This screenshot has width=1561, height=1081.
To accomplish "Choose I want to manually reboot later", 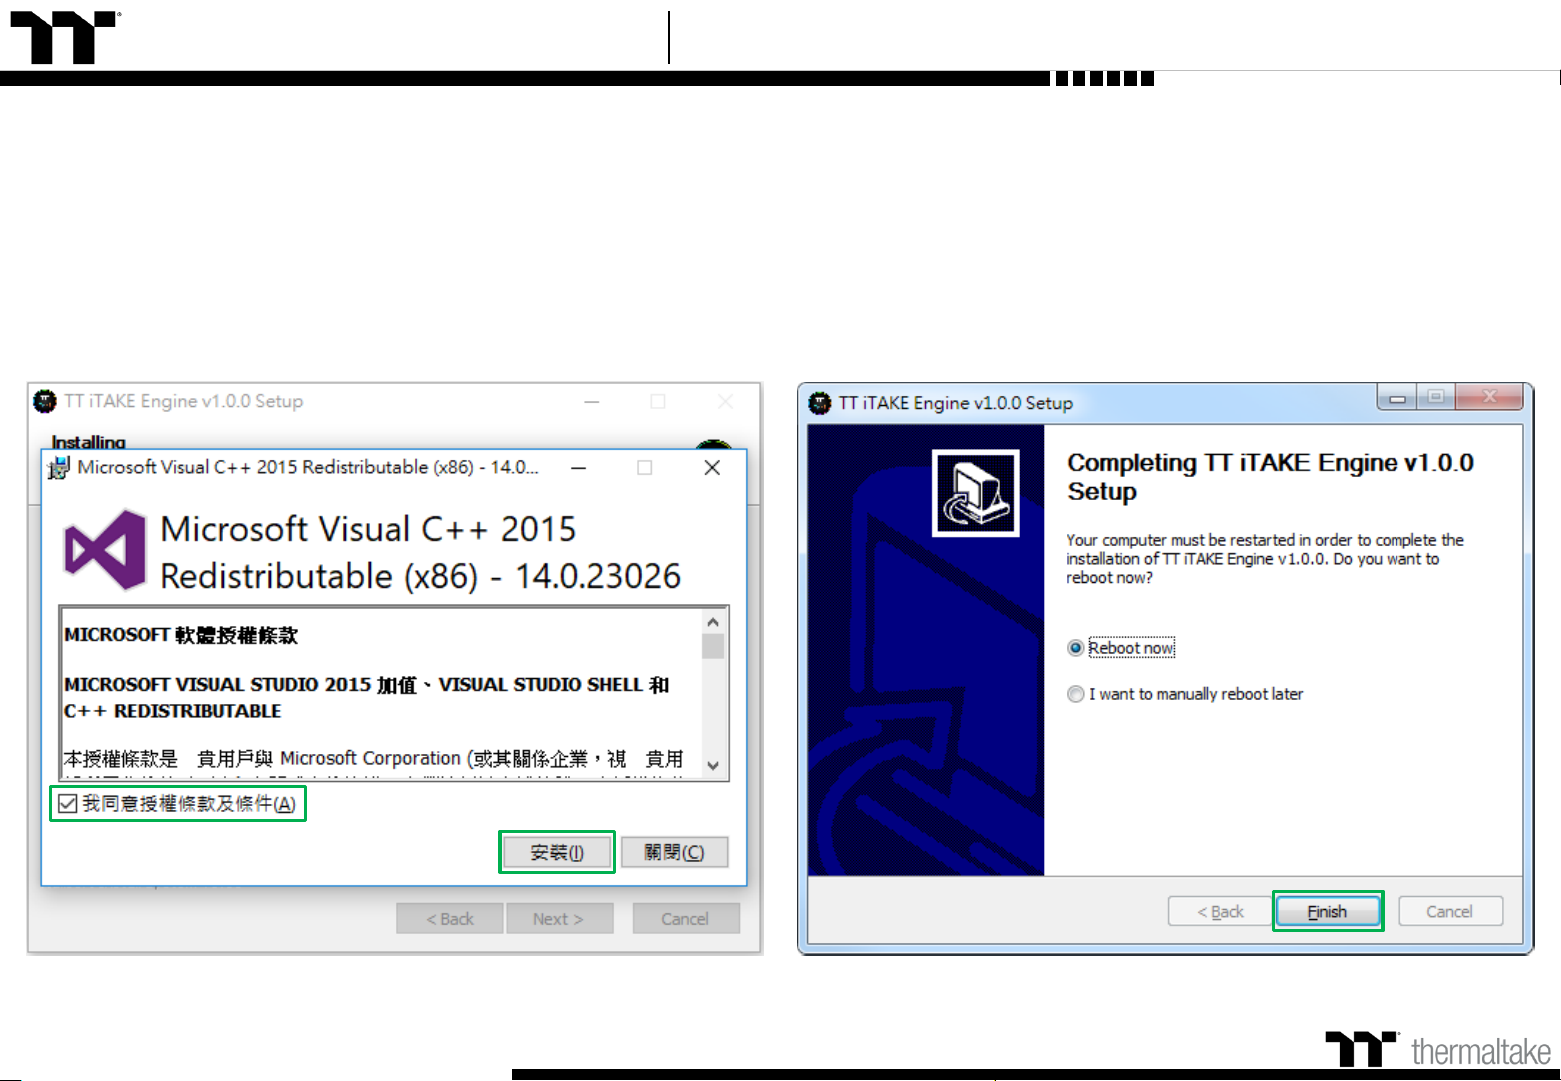I will 1076,694.
